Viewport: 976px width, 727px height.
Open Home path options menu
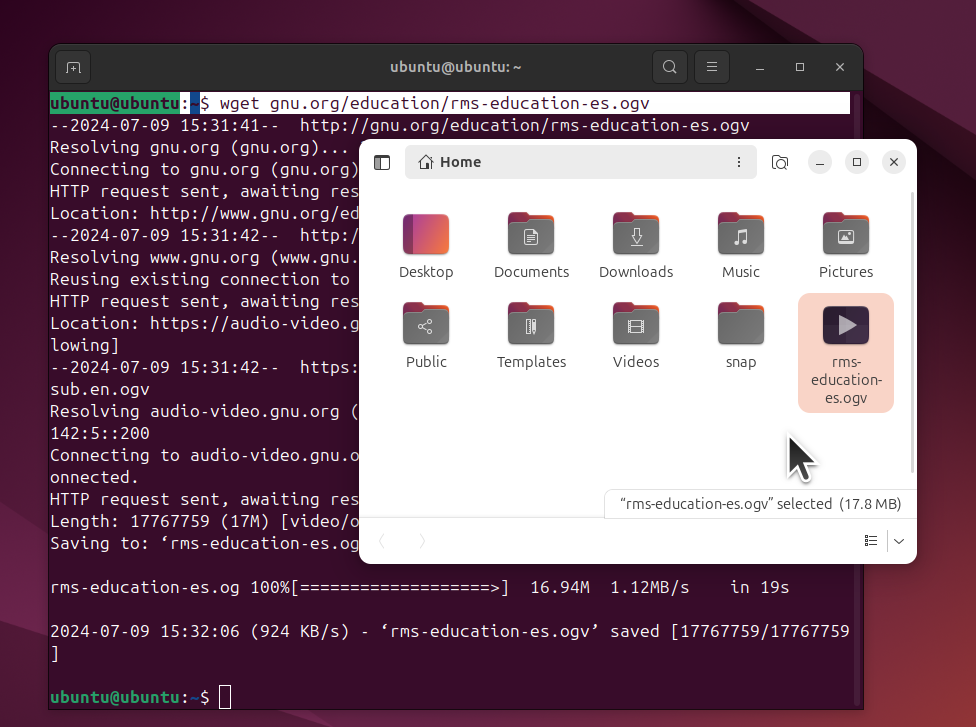(x=739, y=162)
